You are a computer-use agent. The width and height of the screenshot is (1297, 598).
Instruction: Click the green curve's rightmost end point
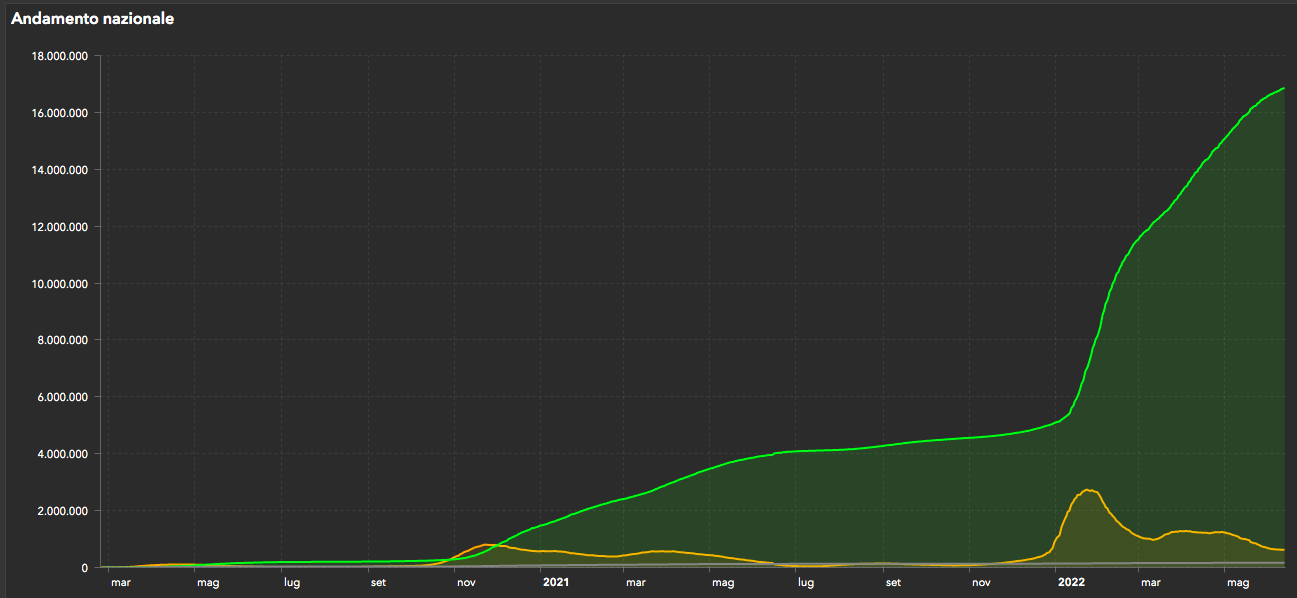click(x=1283, y=89)
